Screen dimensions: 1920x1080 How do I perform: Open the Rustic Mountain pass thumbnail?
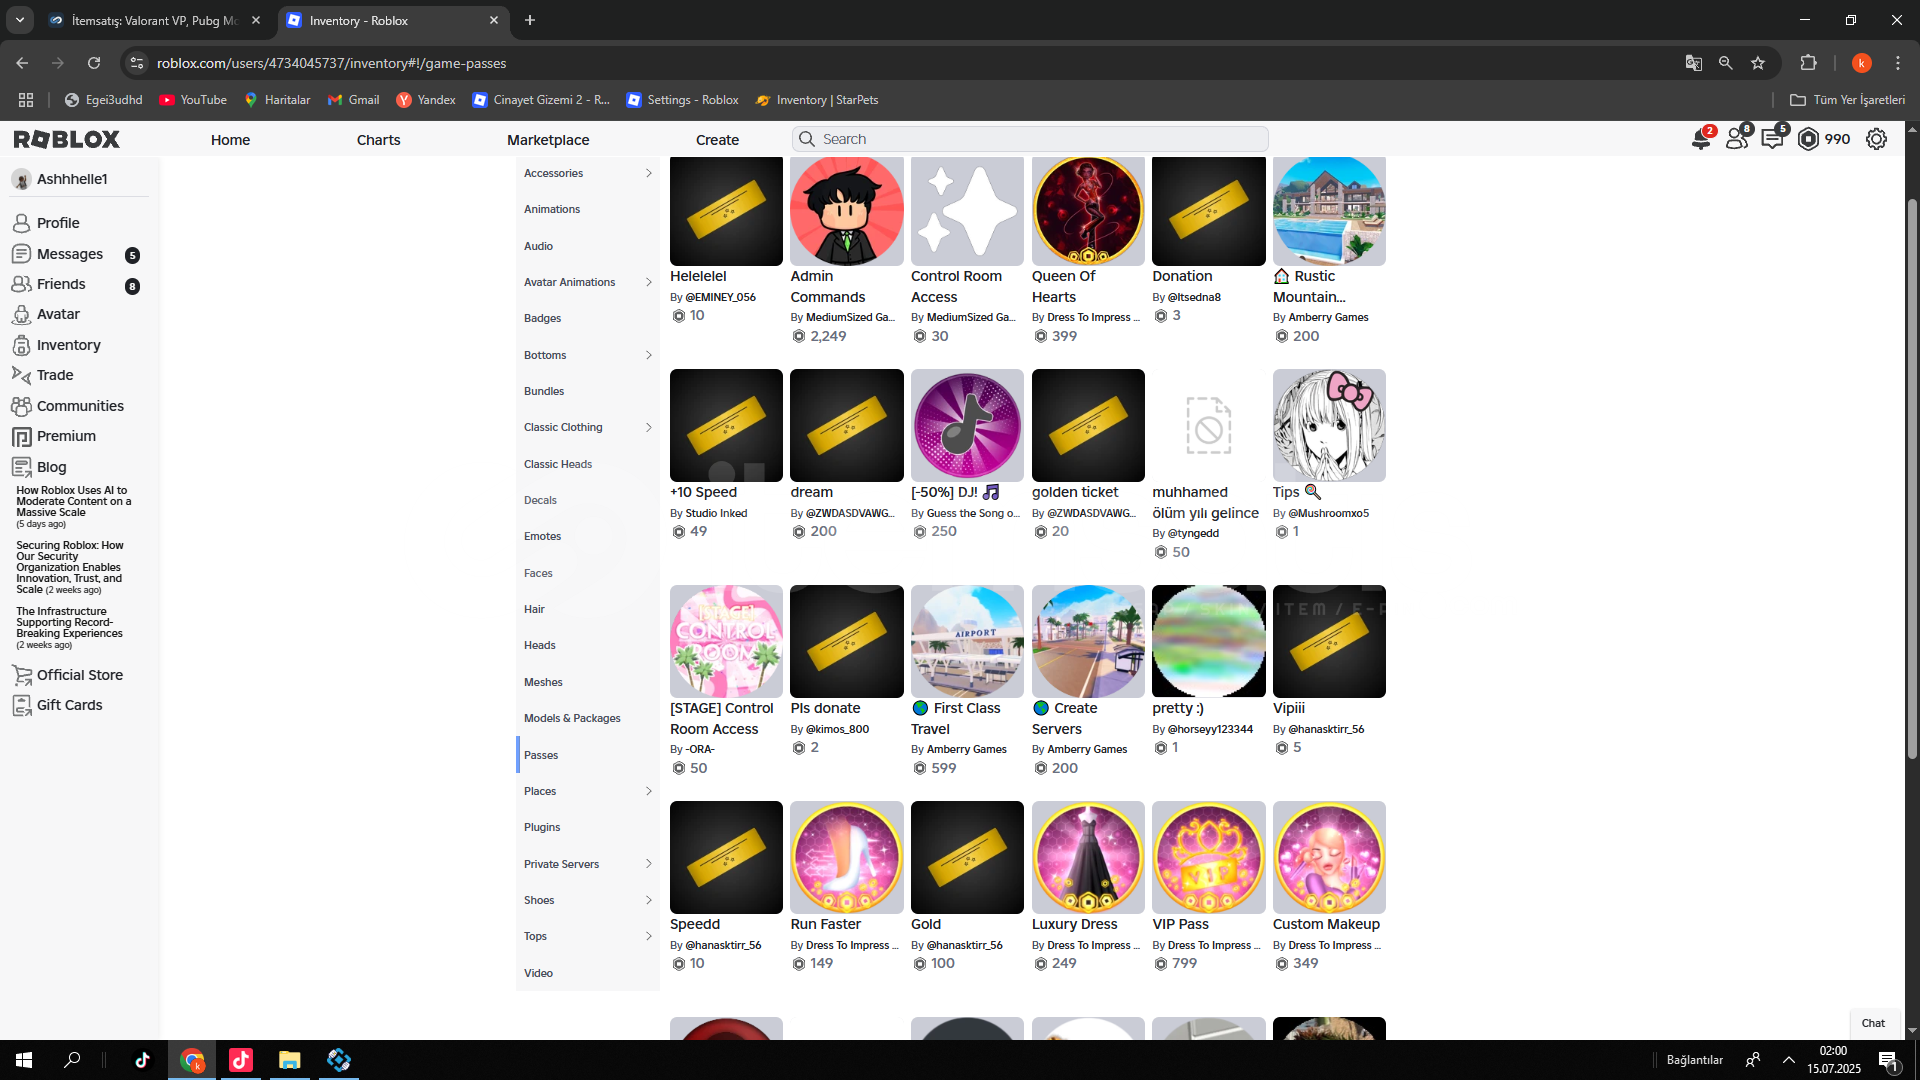coord(1329,210)
